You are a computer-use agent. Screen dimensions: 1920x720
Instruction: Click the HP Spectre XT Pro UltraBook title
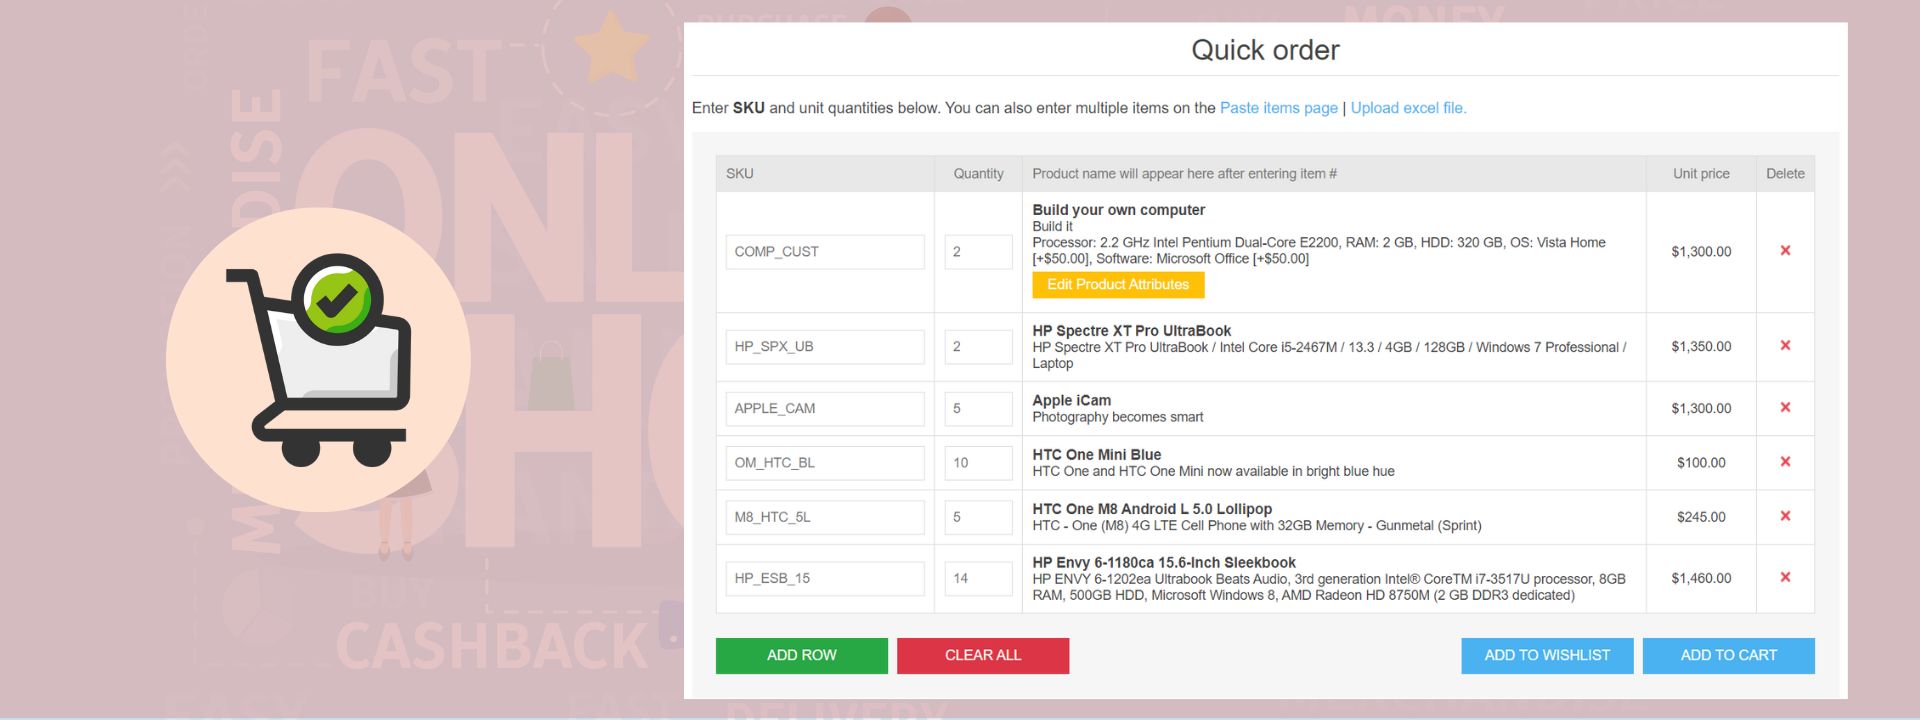point(1131,331)
